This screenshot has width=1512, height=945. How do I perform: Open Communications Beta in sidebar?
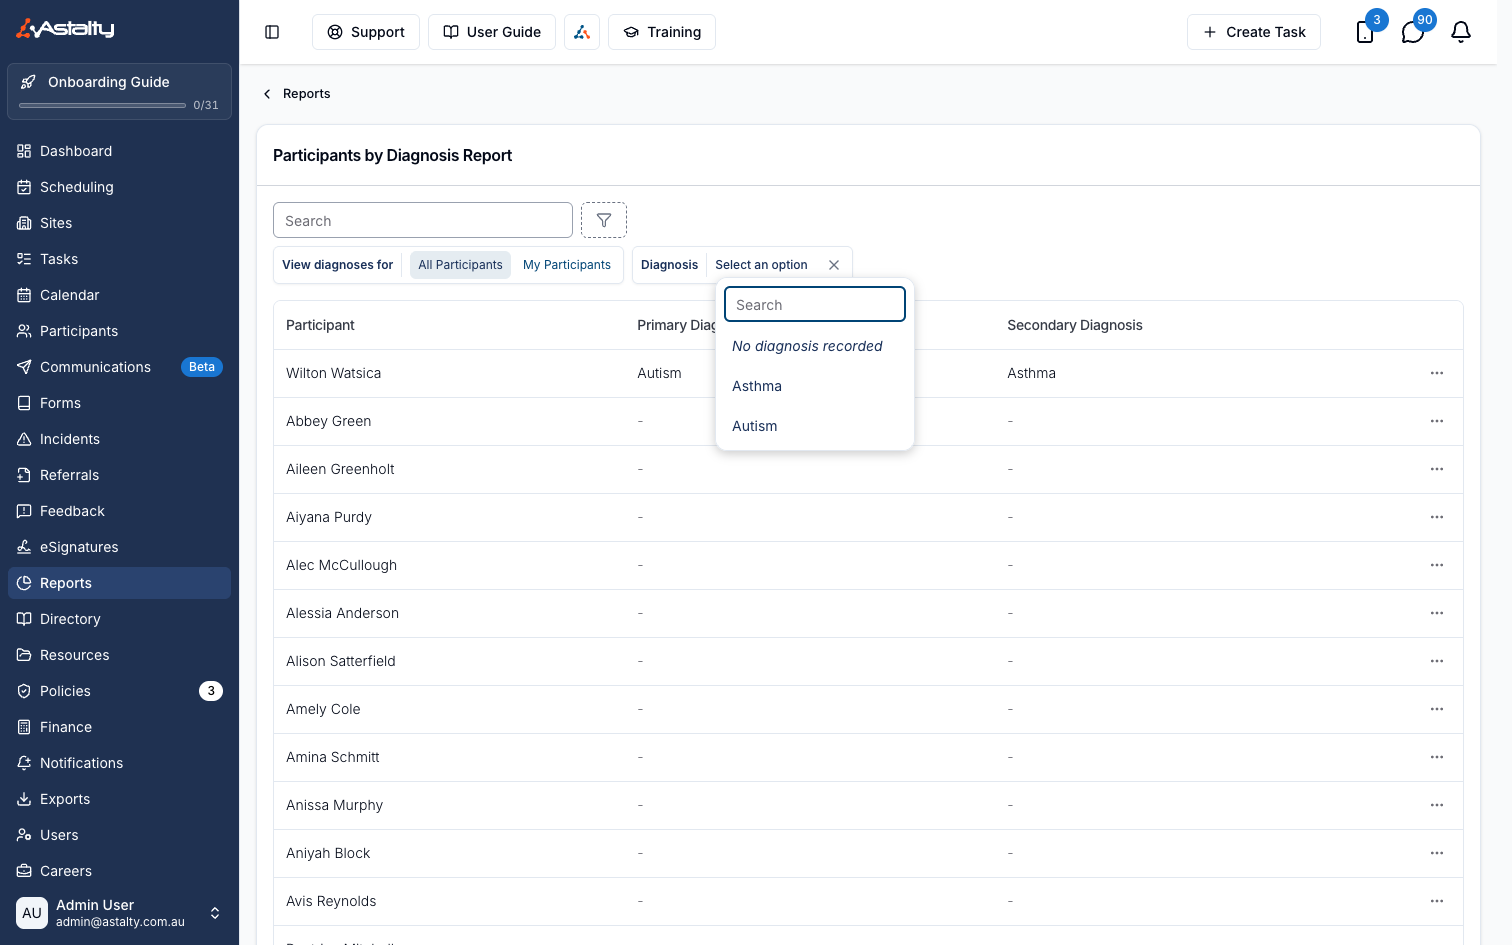pos(119,367)
